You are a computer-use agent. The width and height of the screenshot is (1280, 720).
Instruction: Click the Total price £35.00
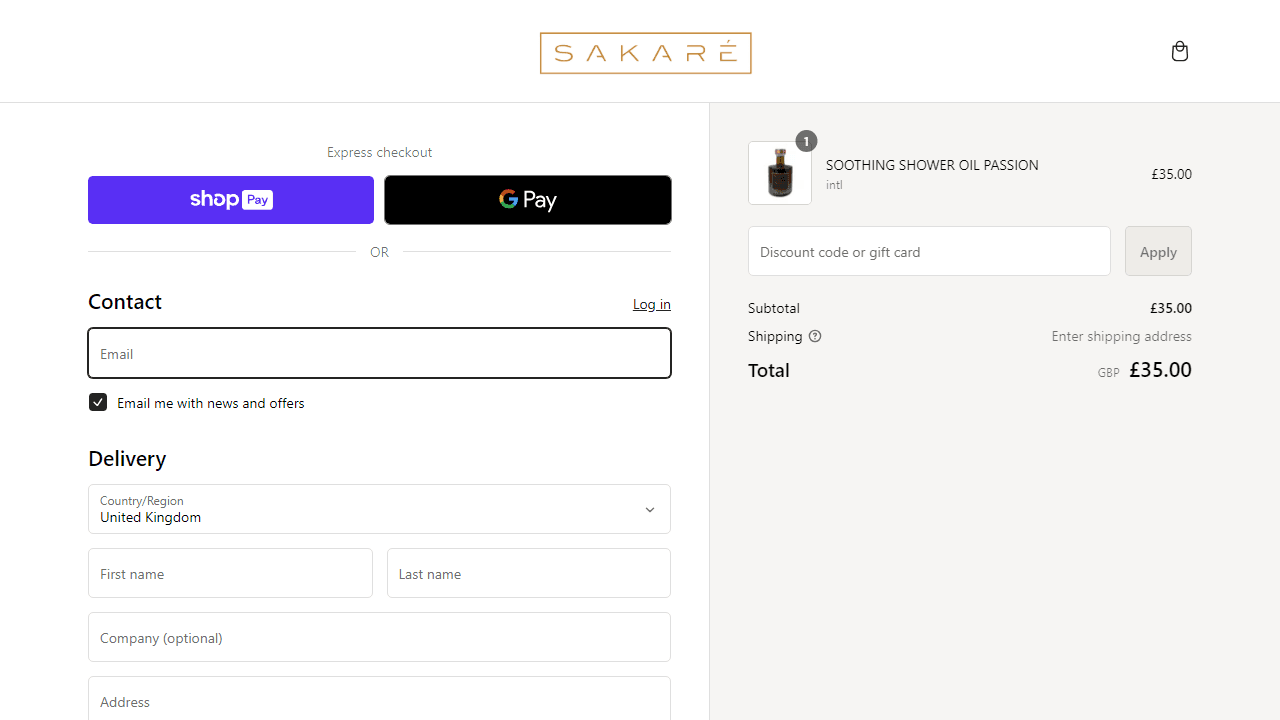pos(1160,370)
